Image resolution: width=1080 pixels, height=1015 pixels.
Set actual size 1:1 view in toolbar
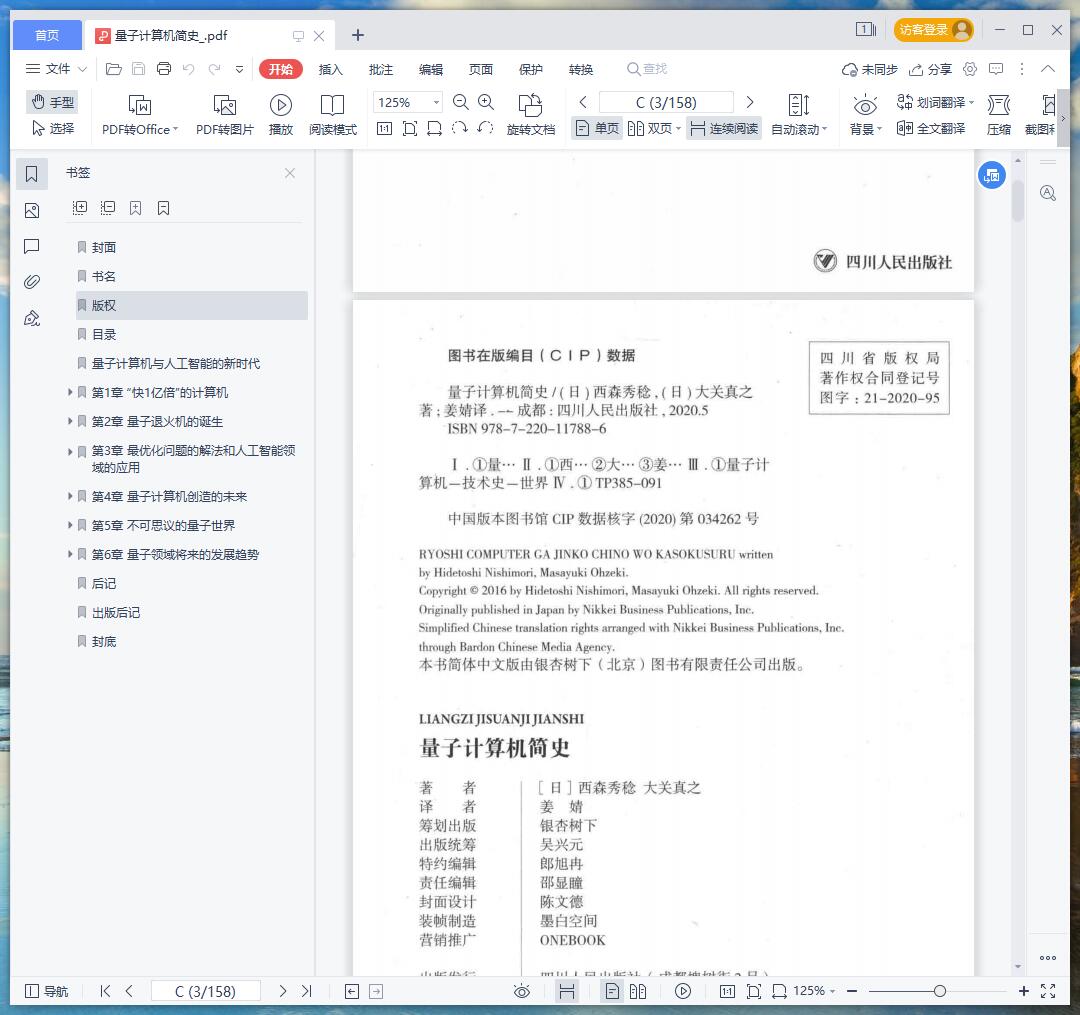click(384, 128)
